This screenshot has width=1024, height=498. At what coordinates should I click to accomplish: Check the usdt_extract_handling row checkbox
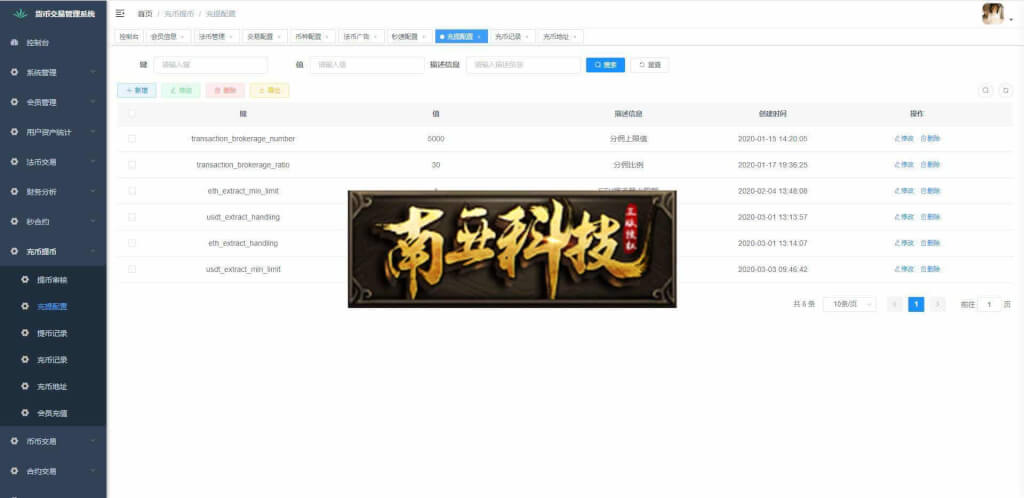[x=132, y=217]
